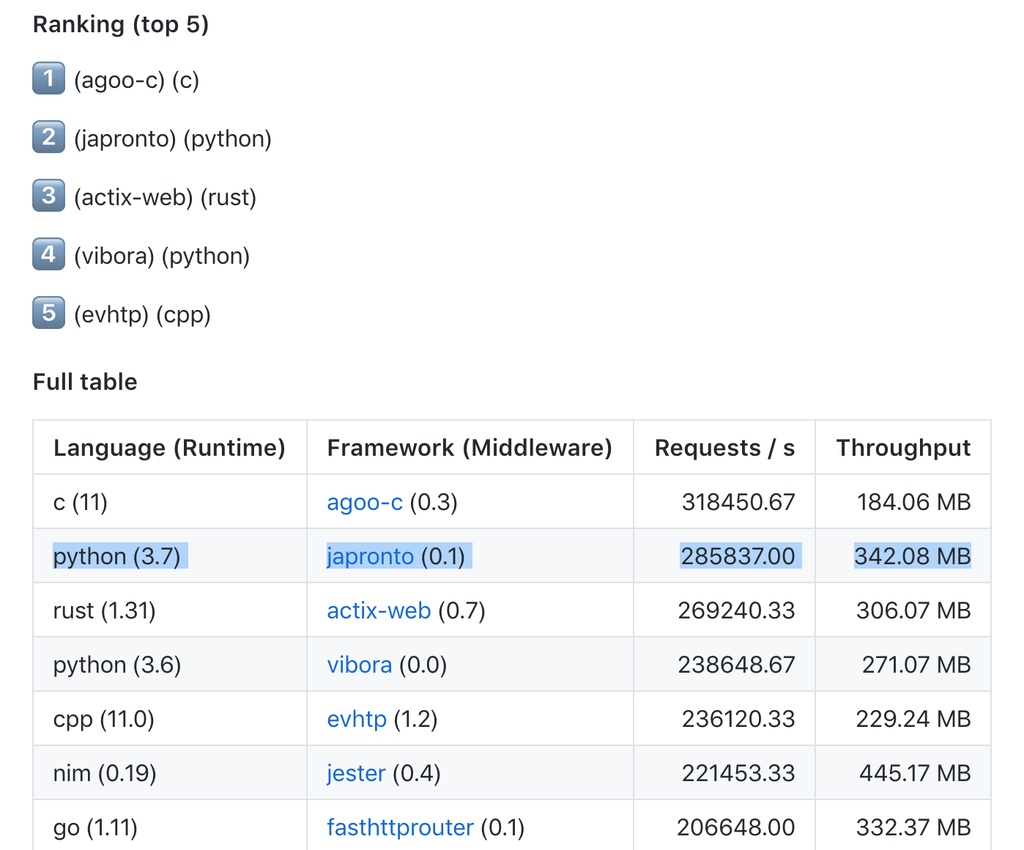
Task: Click the number 2 emoji beside japronto
Action: click(48, 137)
